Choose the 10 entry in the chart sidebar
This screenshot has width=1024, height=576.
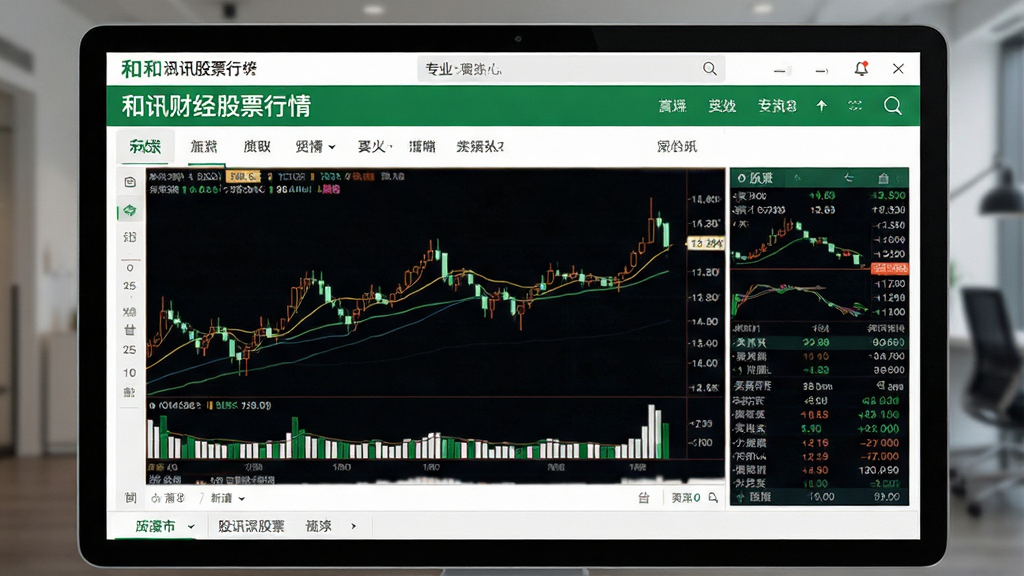click(130, 372)
